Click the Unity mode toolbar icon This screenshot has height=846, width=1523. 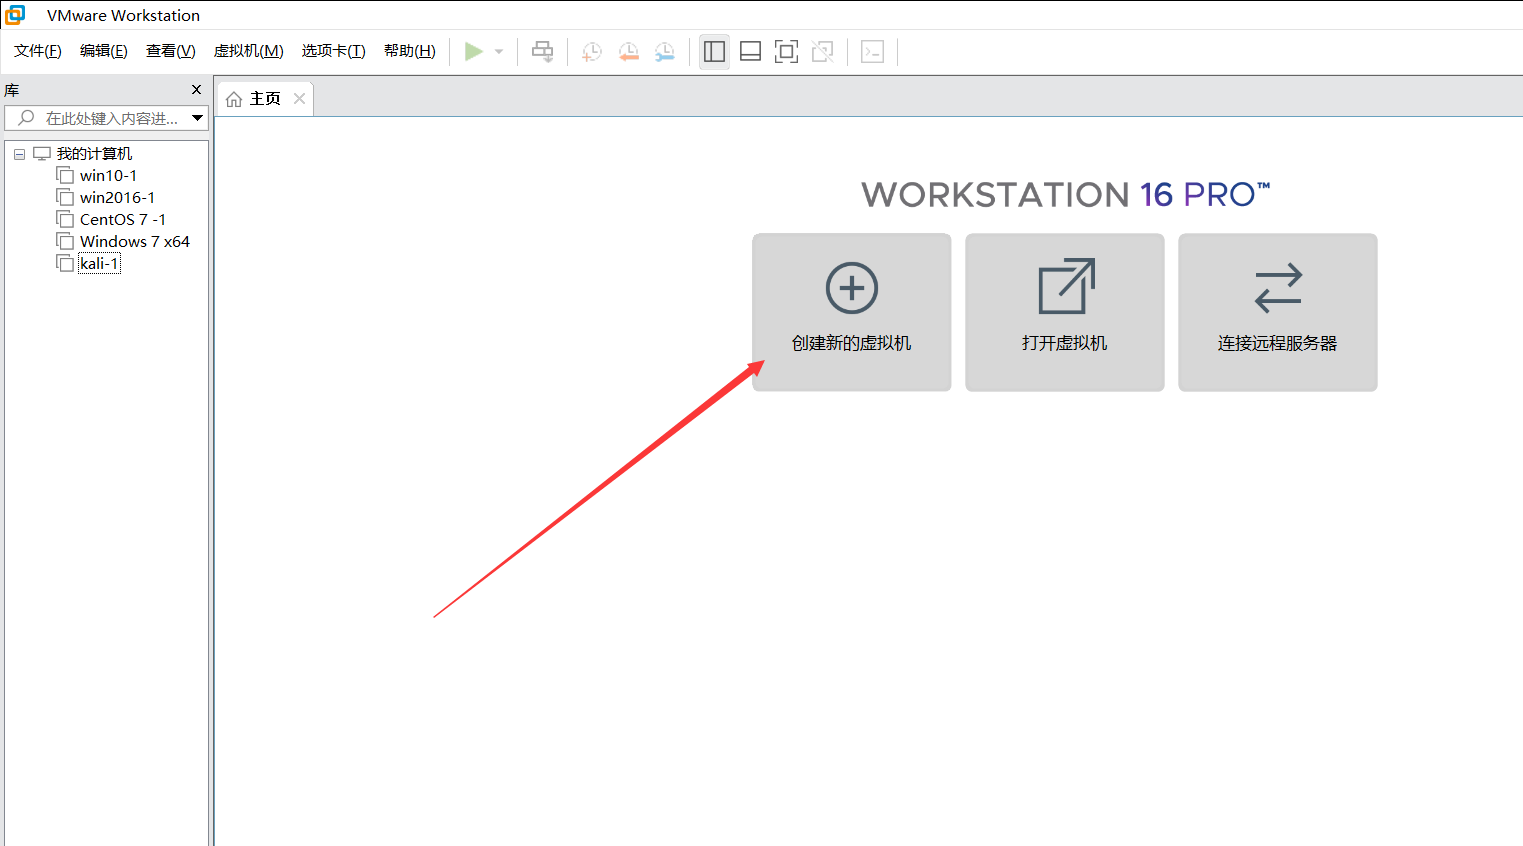click(x=823, y=52)
